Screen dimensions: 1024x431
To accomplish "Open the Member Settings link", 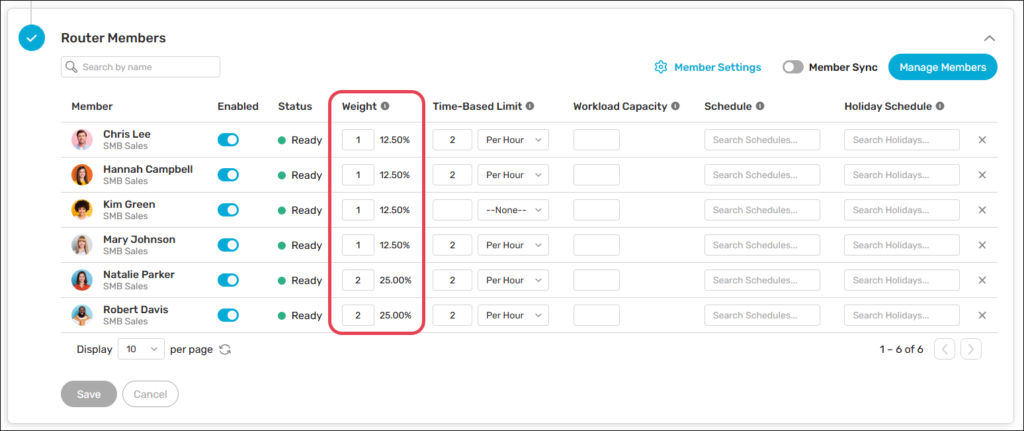I will pos(717,67).
